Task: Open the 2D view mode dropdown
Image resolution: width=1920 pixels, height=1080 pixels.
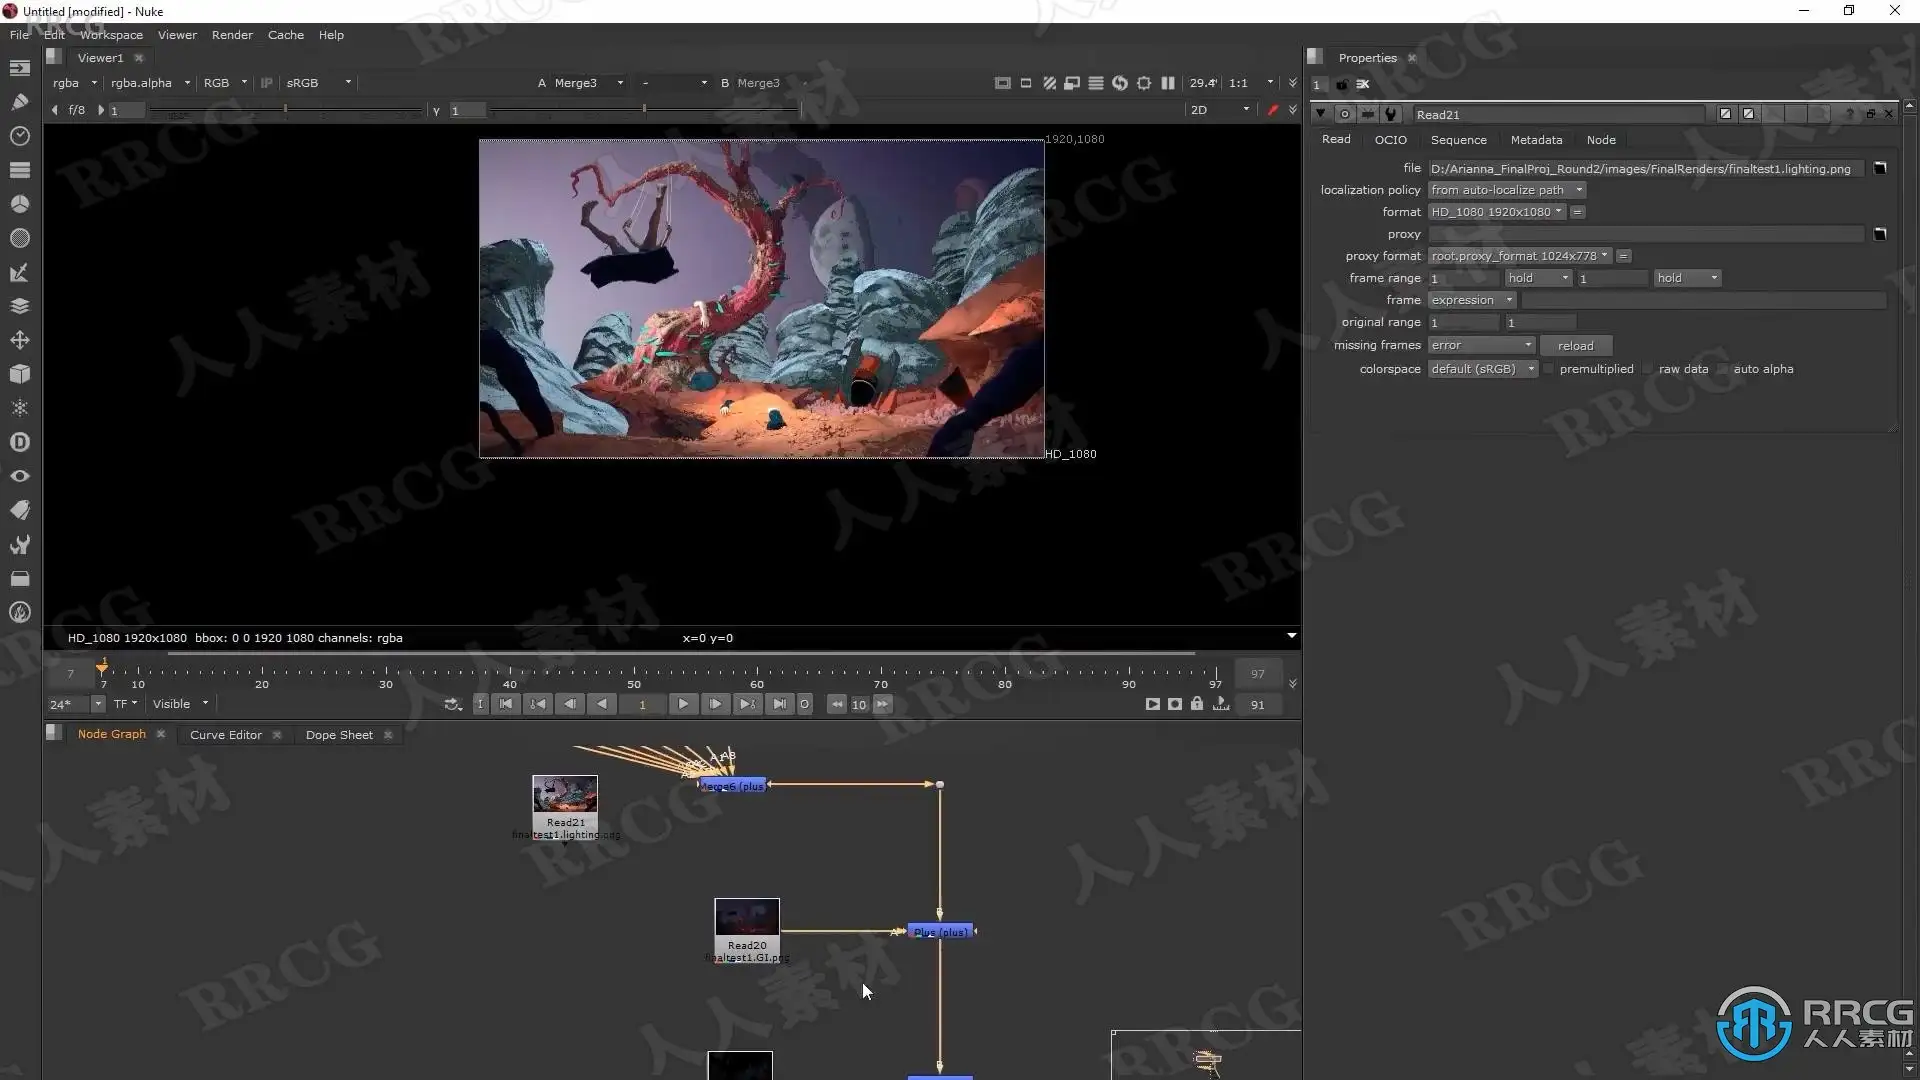Action: [x=1219, y=110]
